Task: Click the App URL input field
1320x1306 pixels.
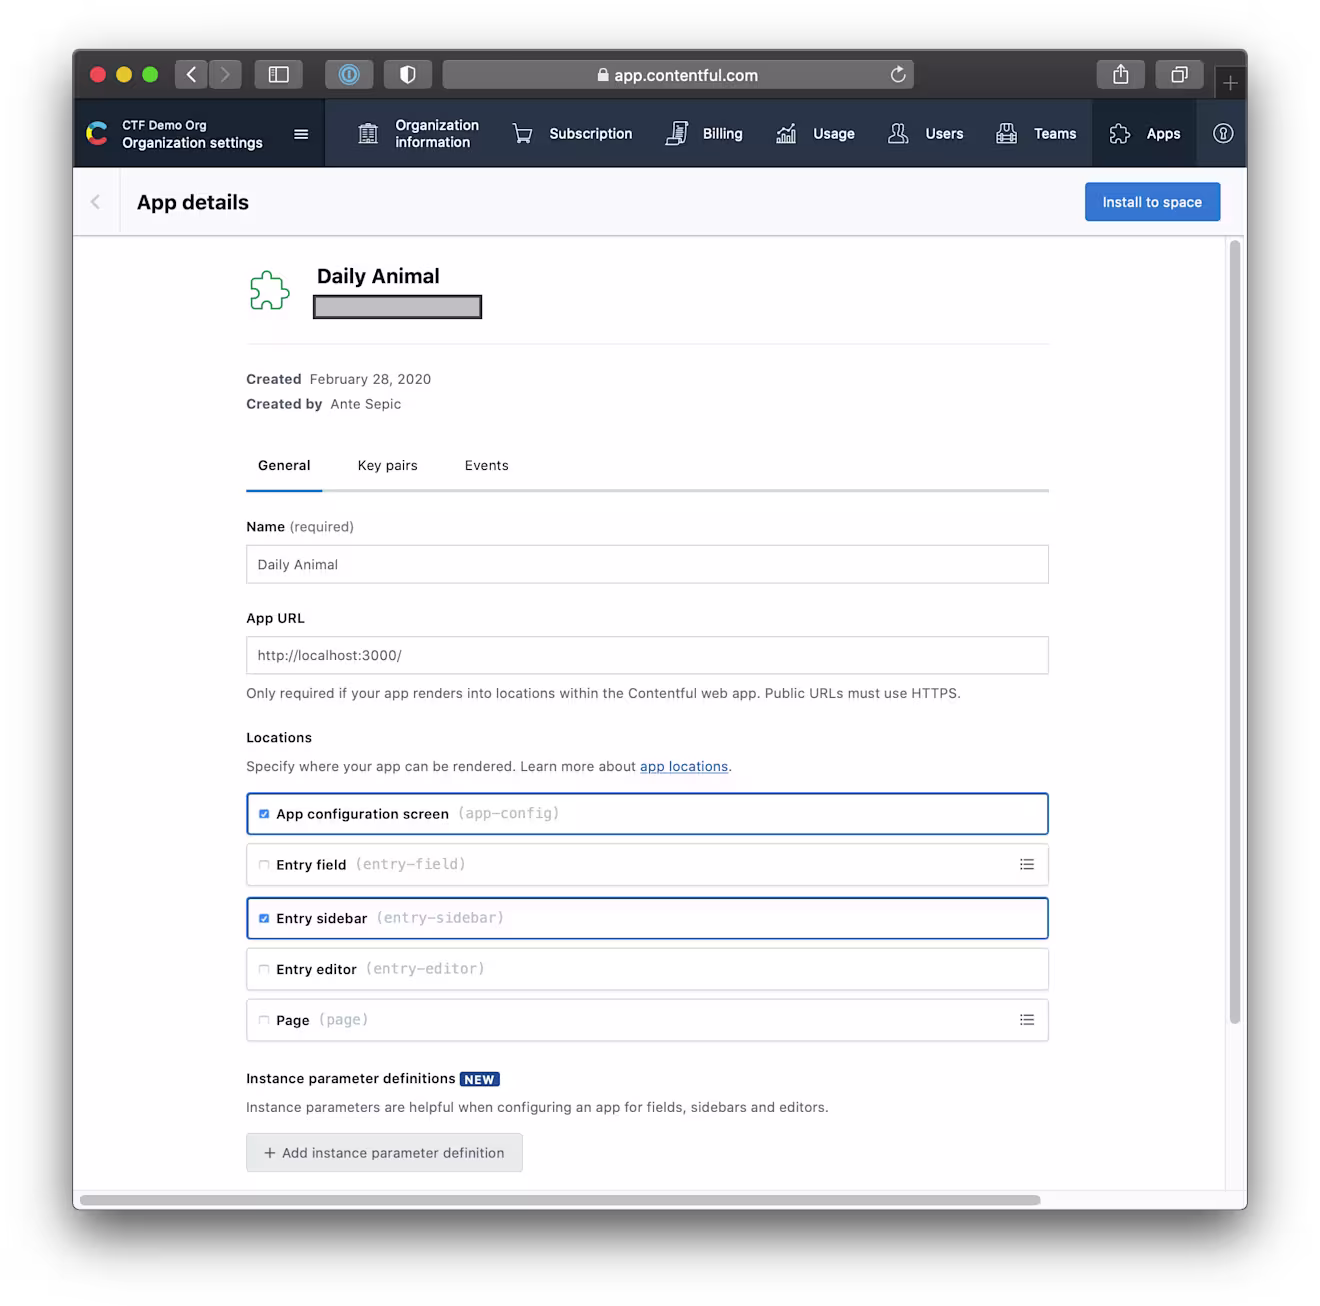Action: tap(647, 656)
